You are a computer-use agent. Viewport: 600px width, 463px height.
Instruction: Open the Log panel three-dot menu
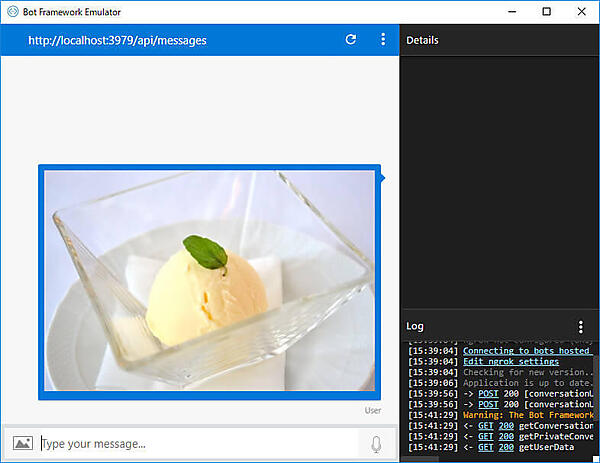click(x=581, y=327)
